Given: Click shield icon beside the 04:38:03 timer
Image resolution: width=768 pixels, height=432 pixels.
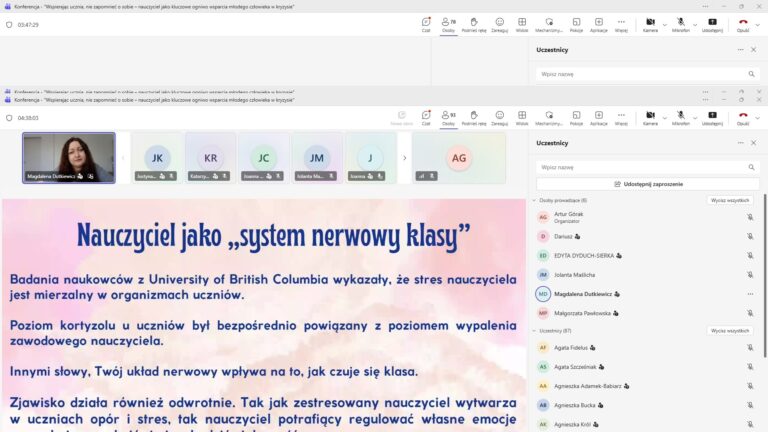Looking at the screenshot, I should pyautogui.click(x=9, y=118).
